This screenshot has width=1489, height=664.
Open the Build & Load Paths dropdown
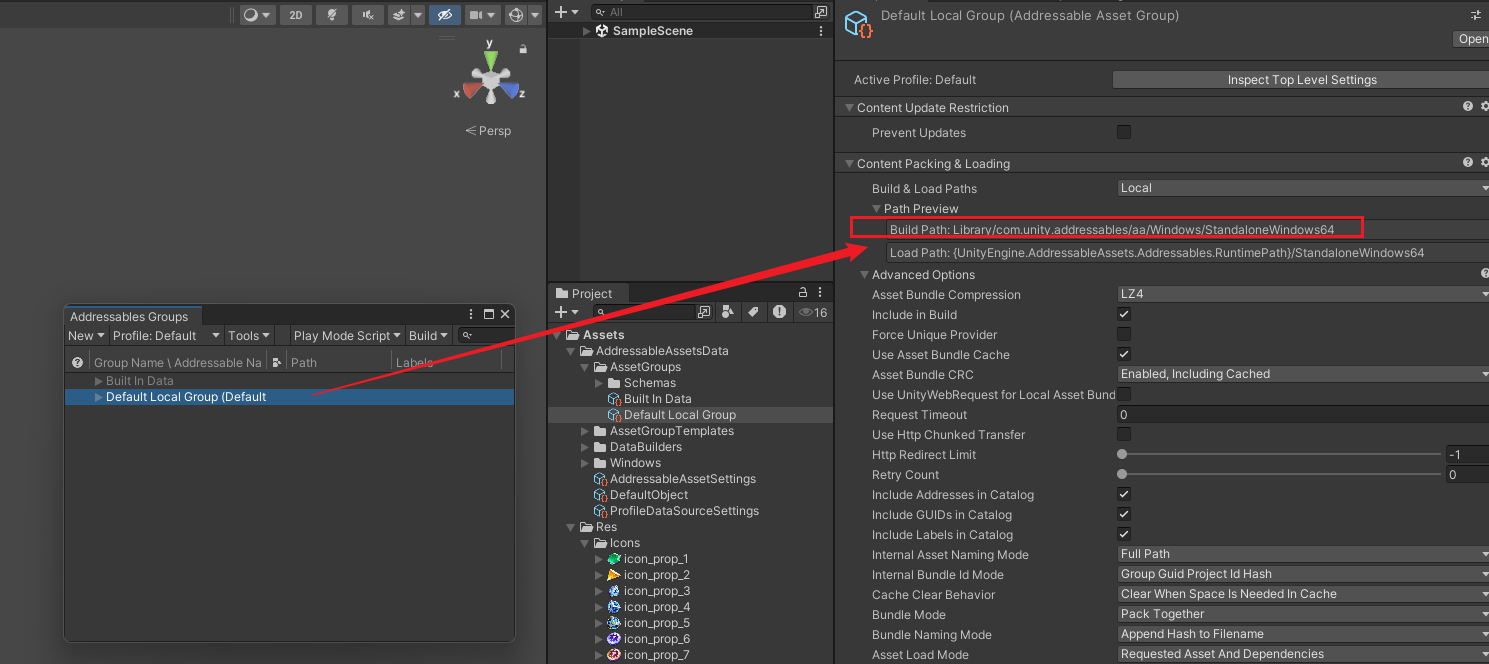(x=1303, y=188)
